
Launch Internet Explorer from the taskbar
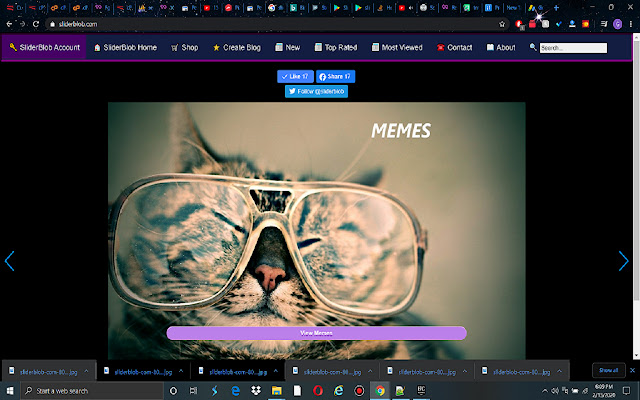tap(338, 391)
